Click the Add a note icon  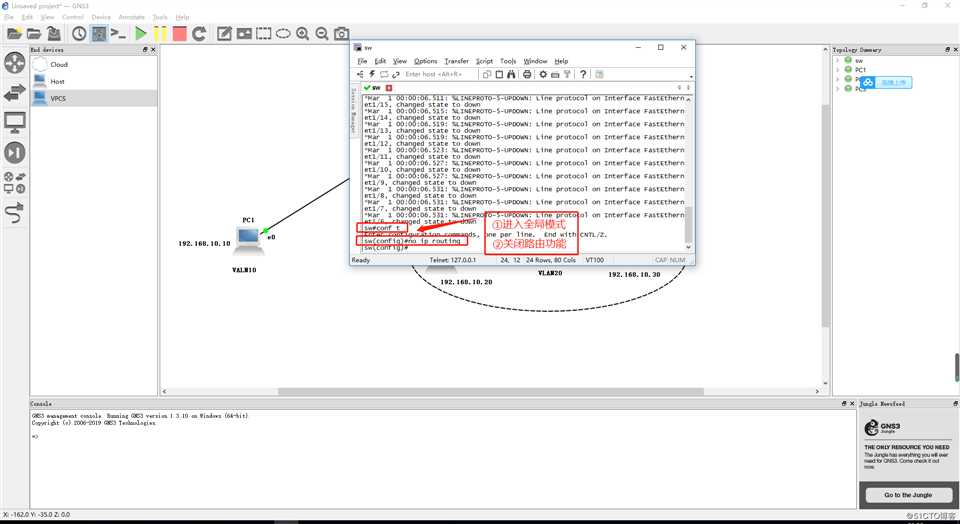coord(224,34)
